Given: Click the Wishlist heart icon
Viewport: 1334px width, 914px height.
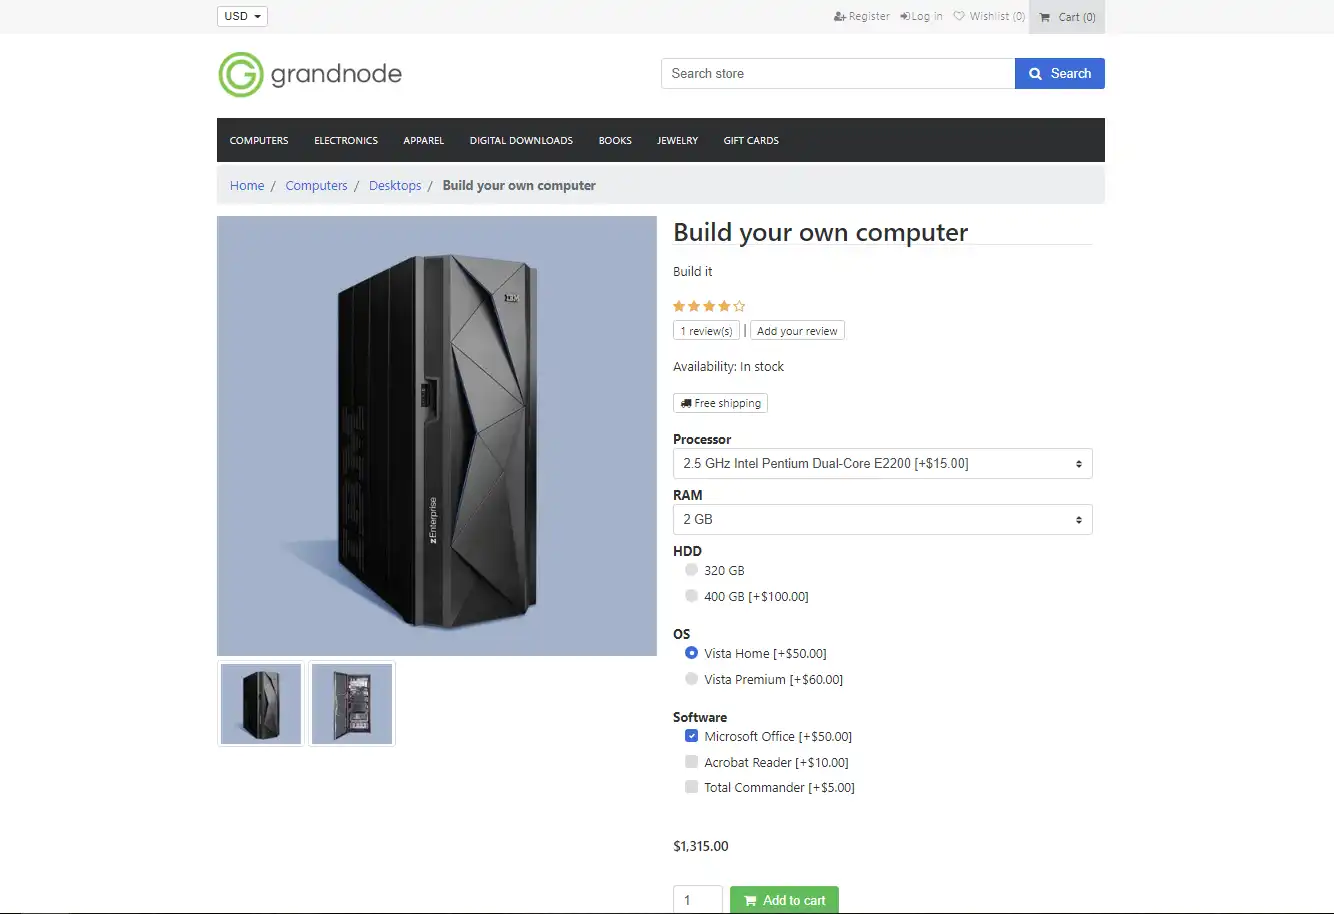Looking at the screenshot, I should tap(959, 17).
